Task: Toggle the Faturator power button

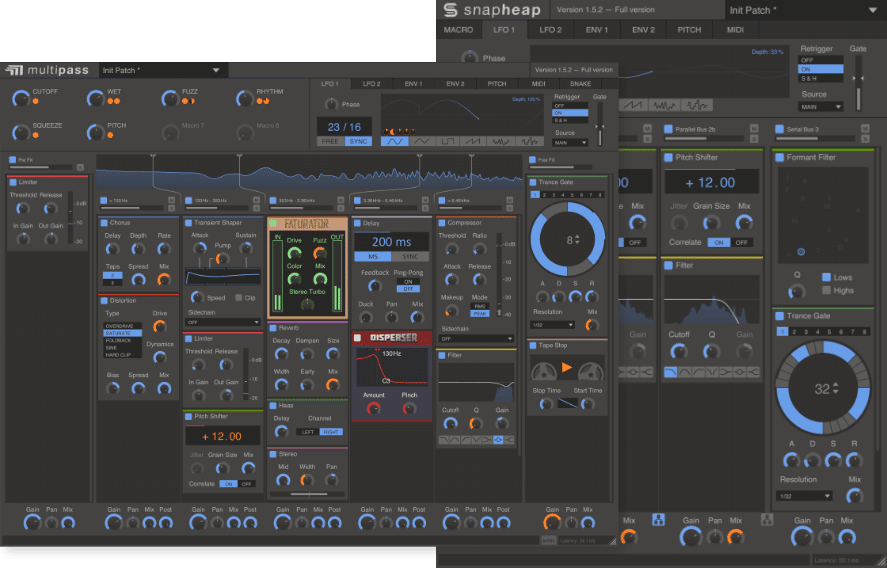Action: click(x=273, y=223)
